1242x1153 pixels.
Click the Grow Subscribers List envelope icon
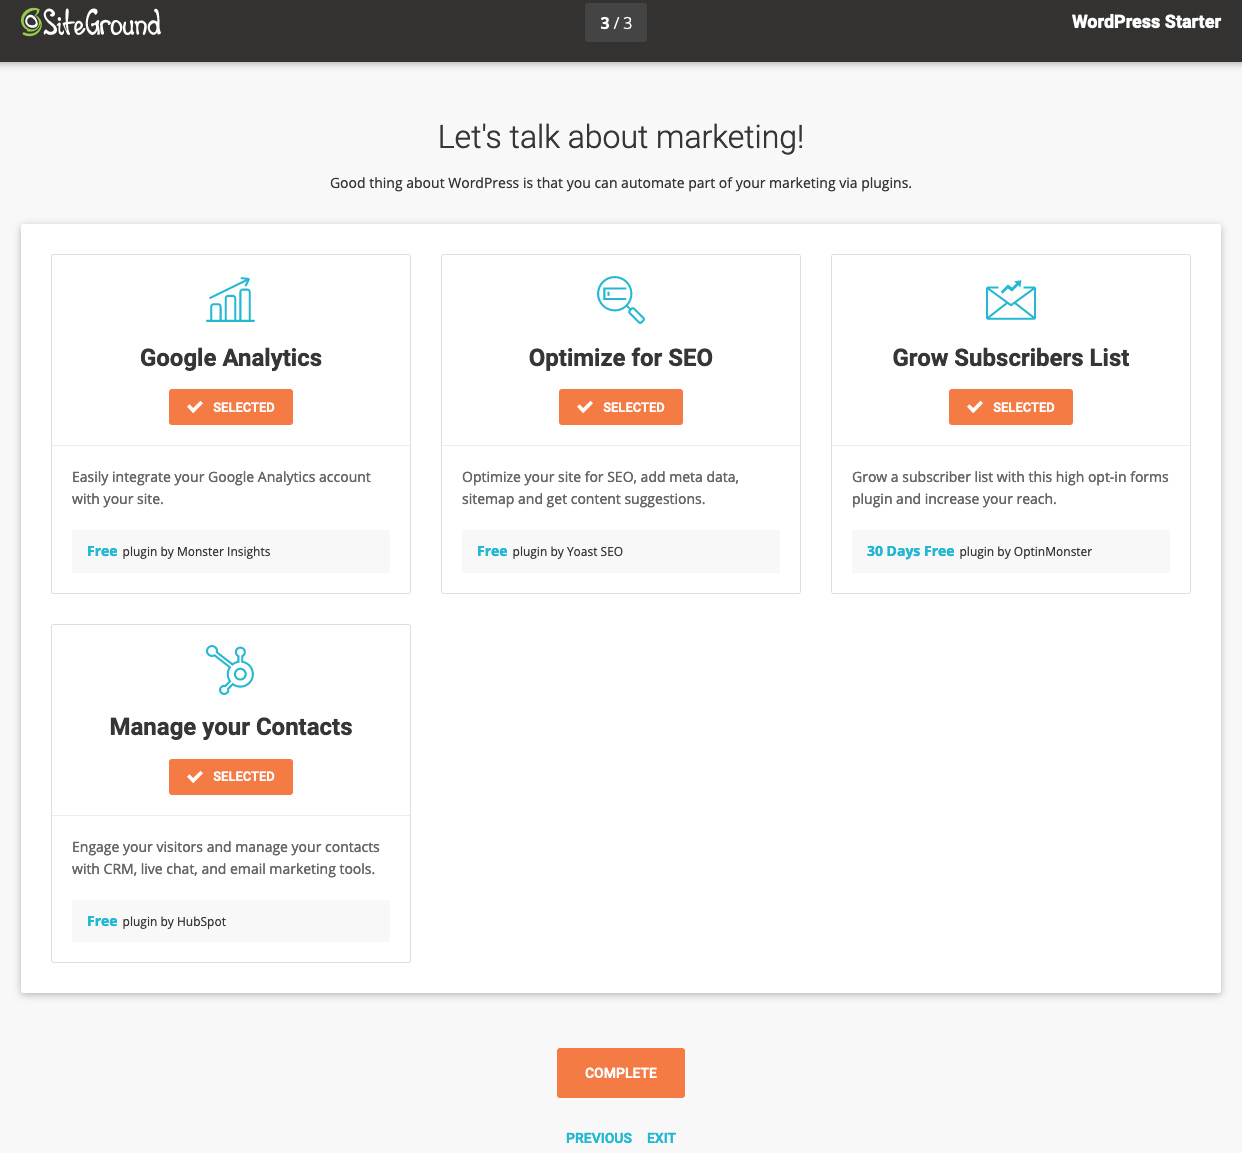pyautogui.click(x=1011, y=300)
